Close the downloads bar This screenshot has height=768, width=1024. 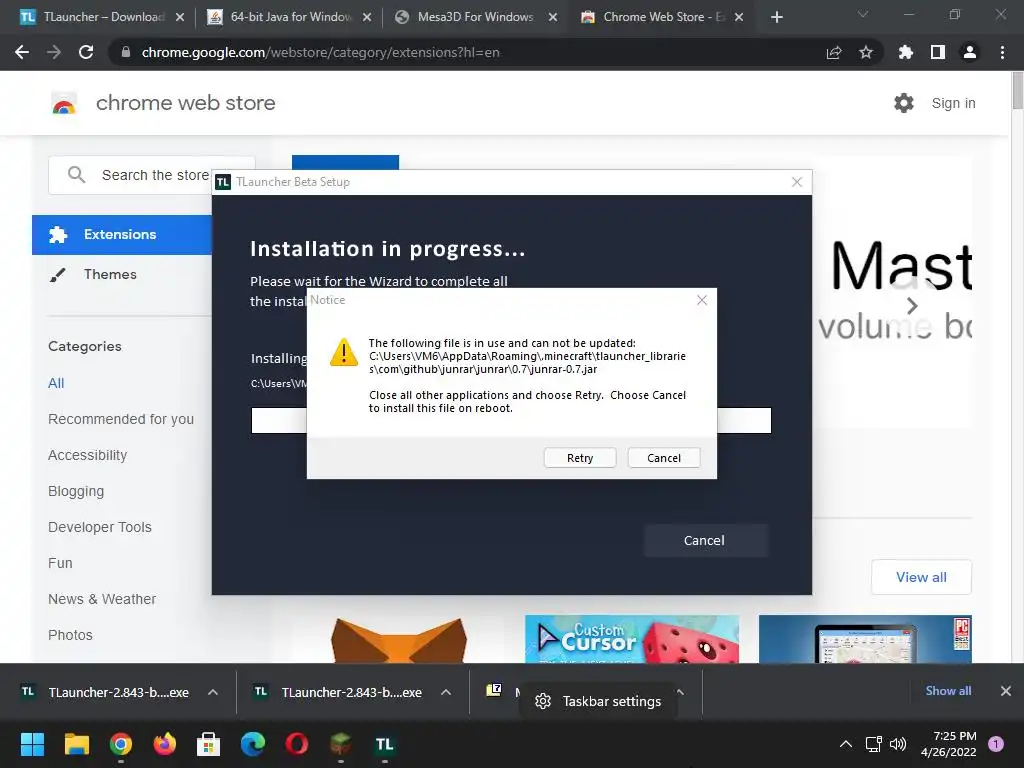1006,691
